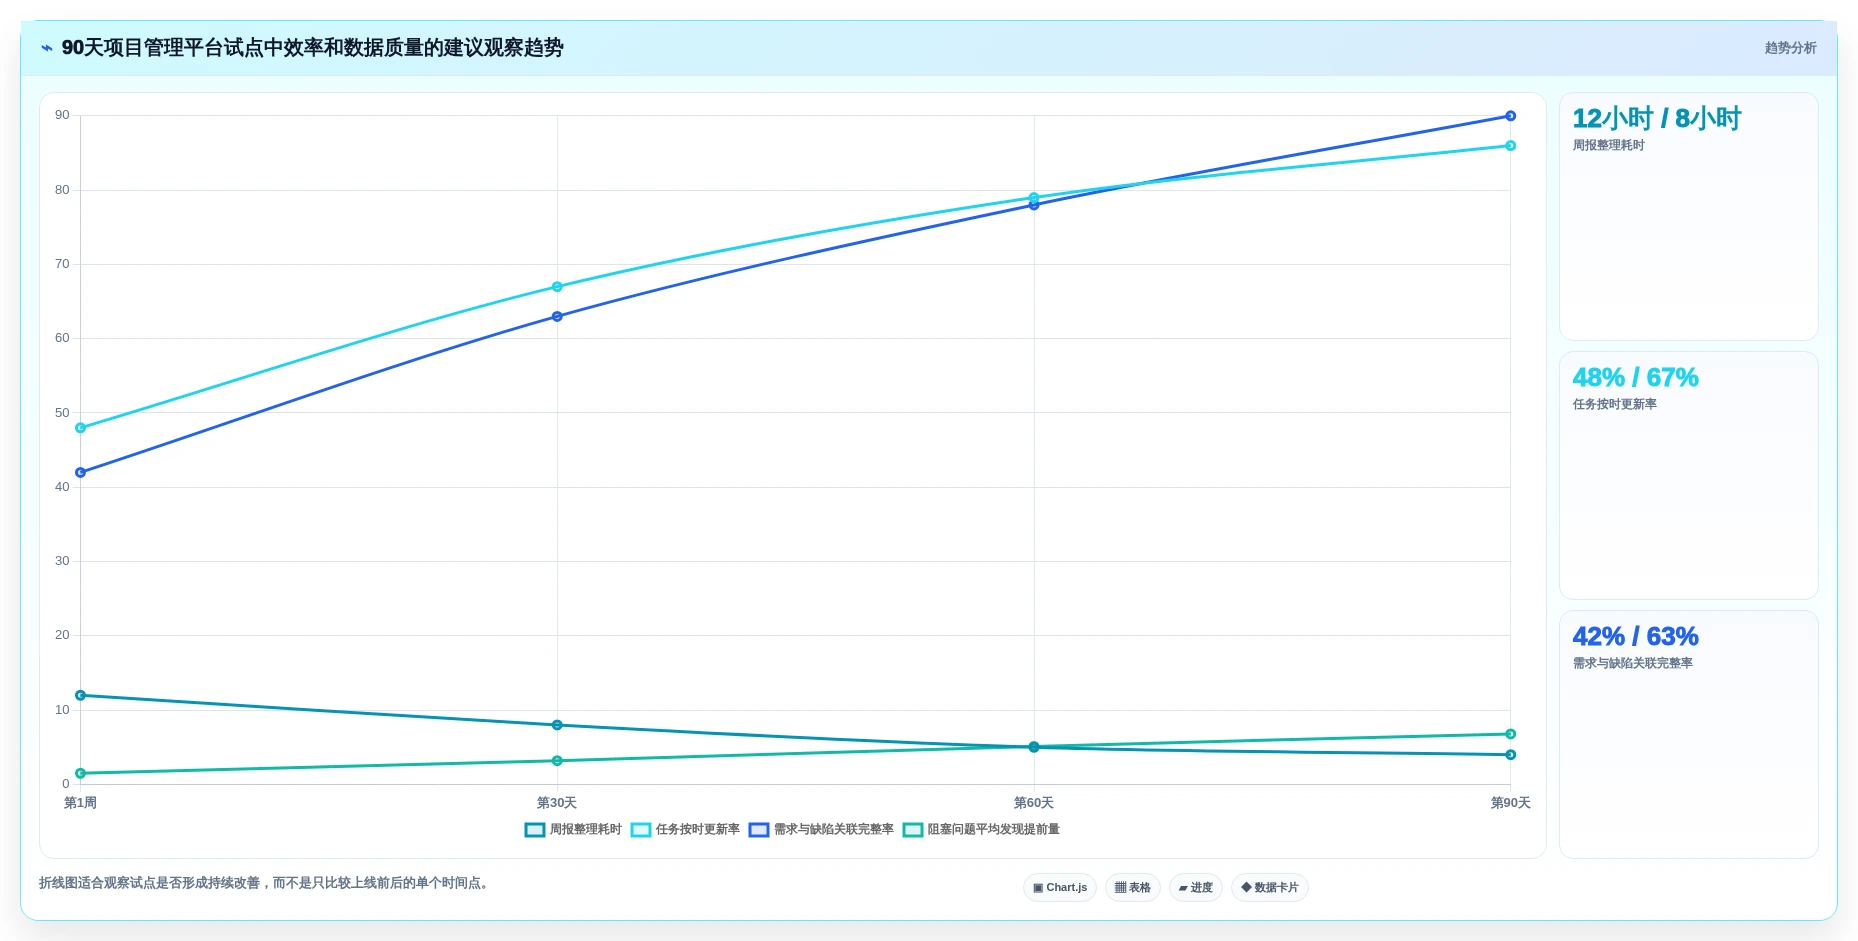Screen dimensions: 1858x941
Task: Click the 需求与缺陷关联完整率 data point at 第1周
Action: (81, 473)
